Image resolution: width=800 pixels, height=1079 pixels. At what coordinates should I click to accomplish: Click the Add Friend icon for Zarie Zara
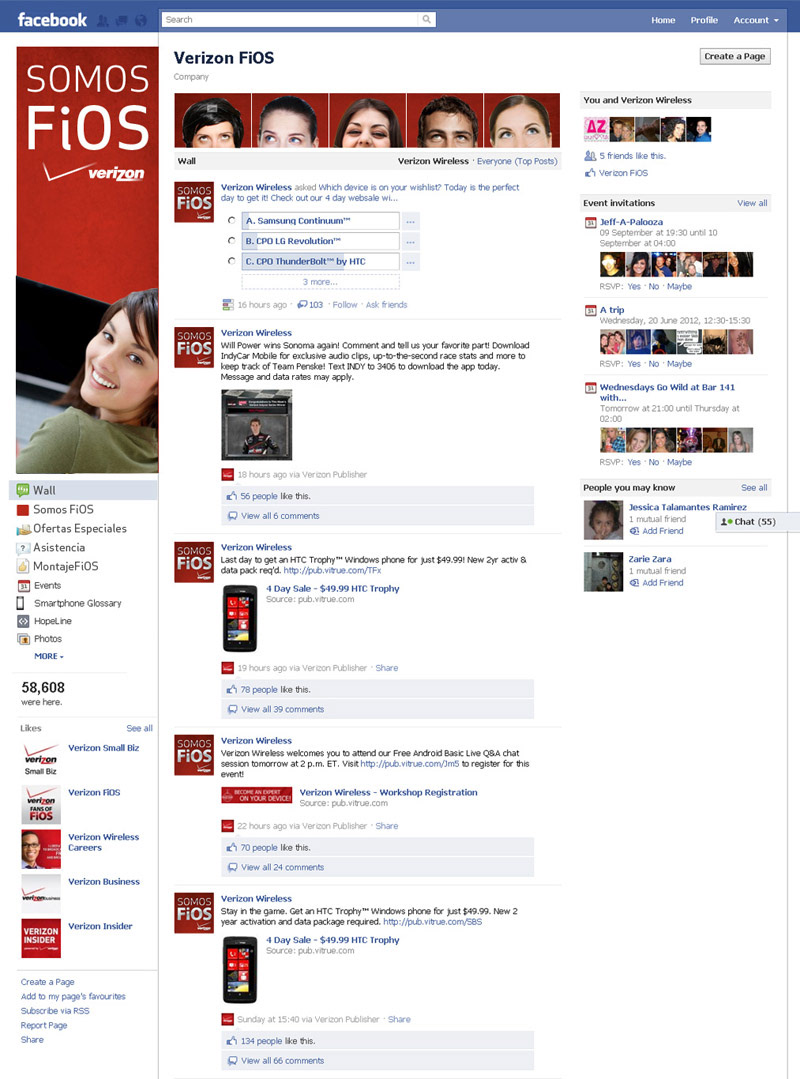tap(634, 583)
